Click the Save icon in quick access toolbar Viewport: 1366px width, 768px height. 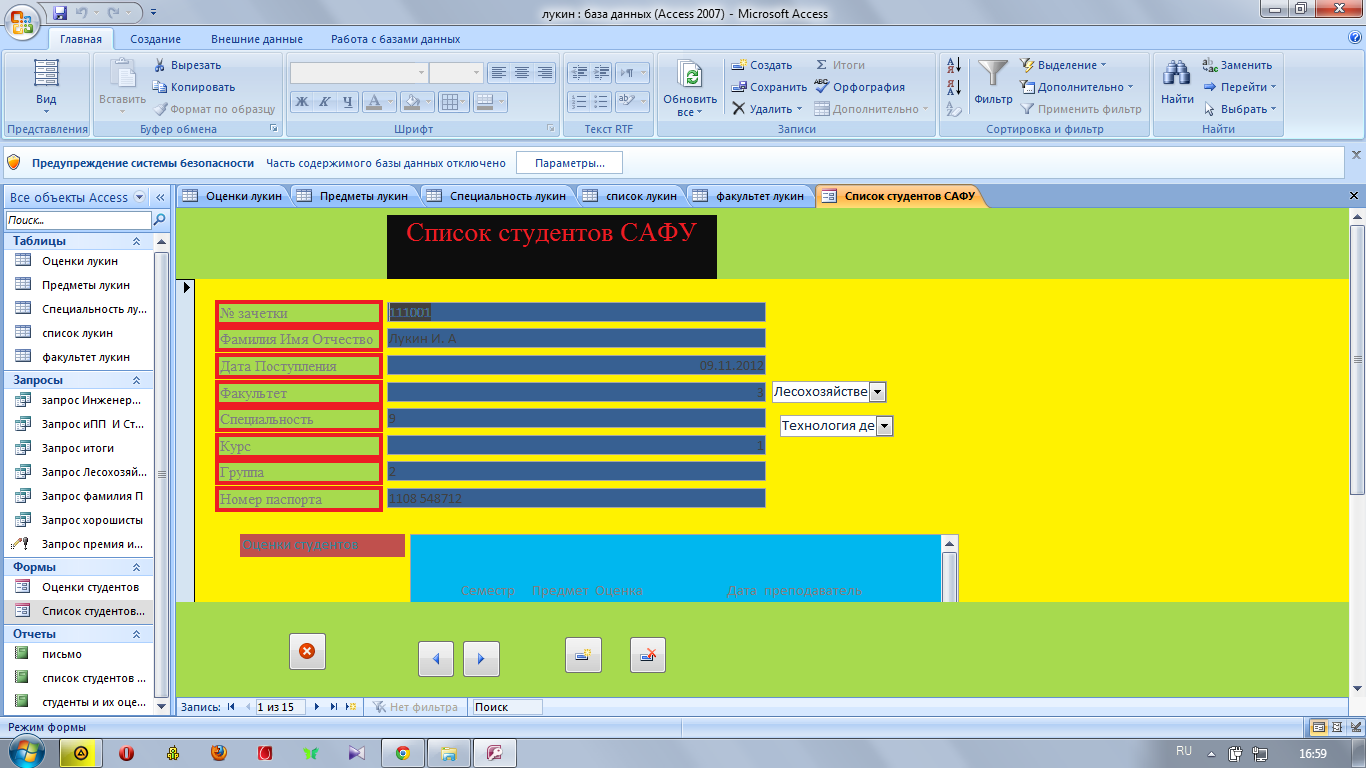60,13
